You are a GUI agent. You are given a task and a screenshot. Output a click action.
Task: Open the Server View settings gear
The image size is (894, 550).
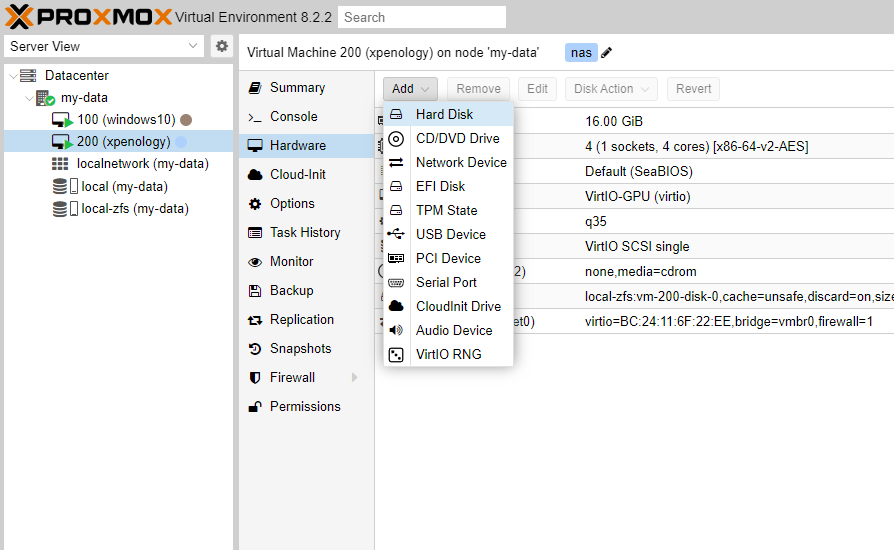point(222,46)
